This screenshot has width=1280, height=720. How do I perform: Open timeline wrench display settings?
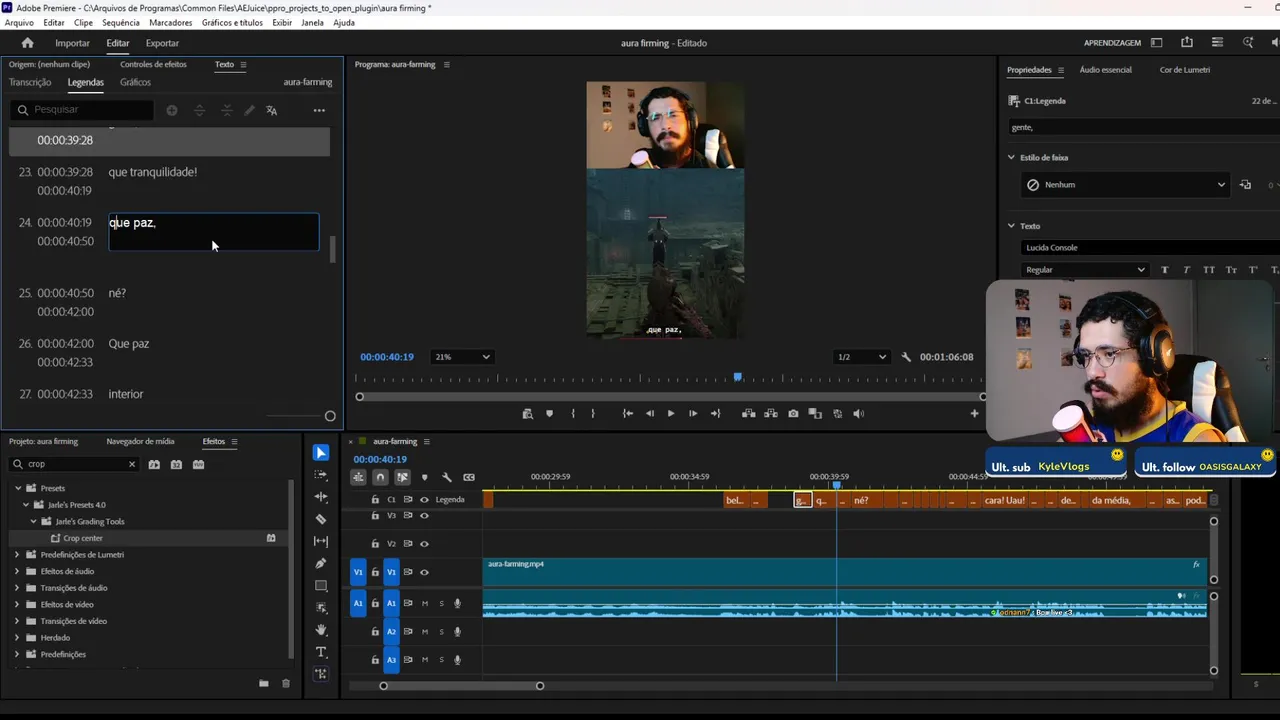click(x=447, y=477)
